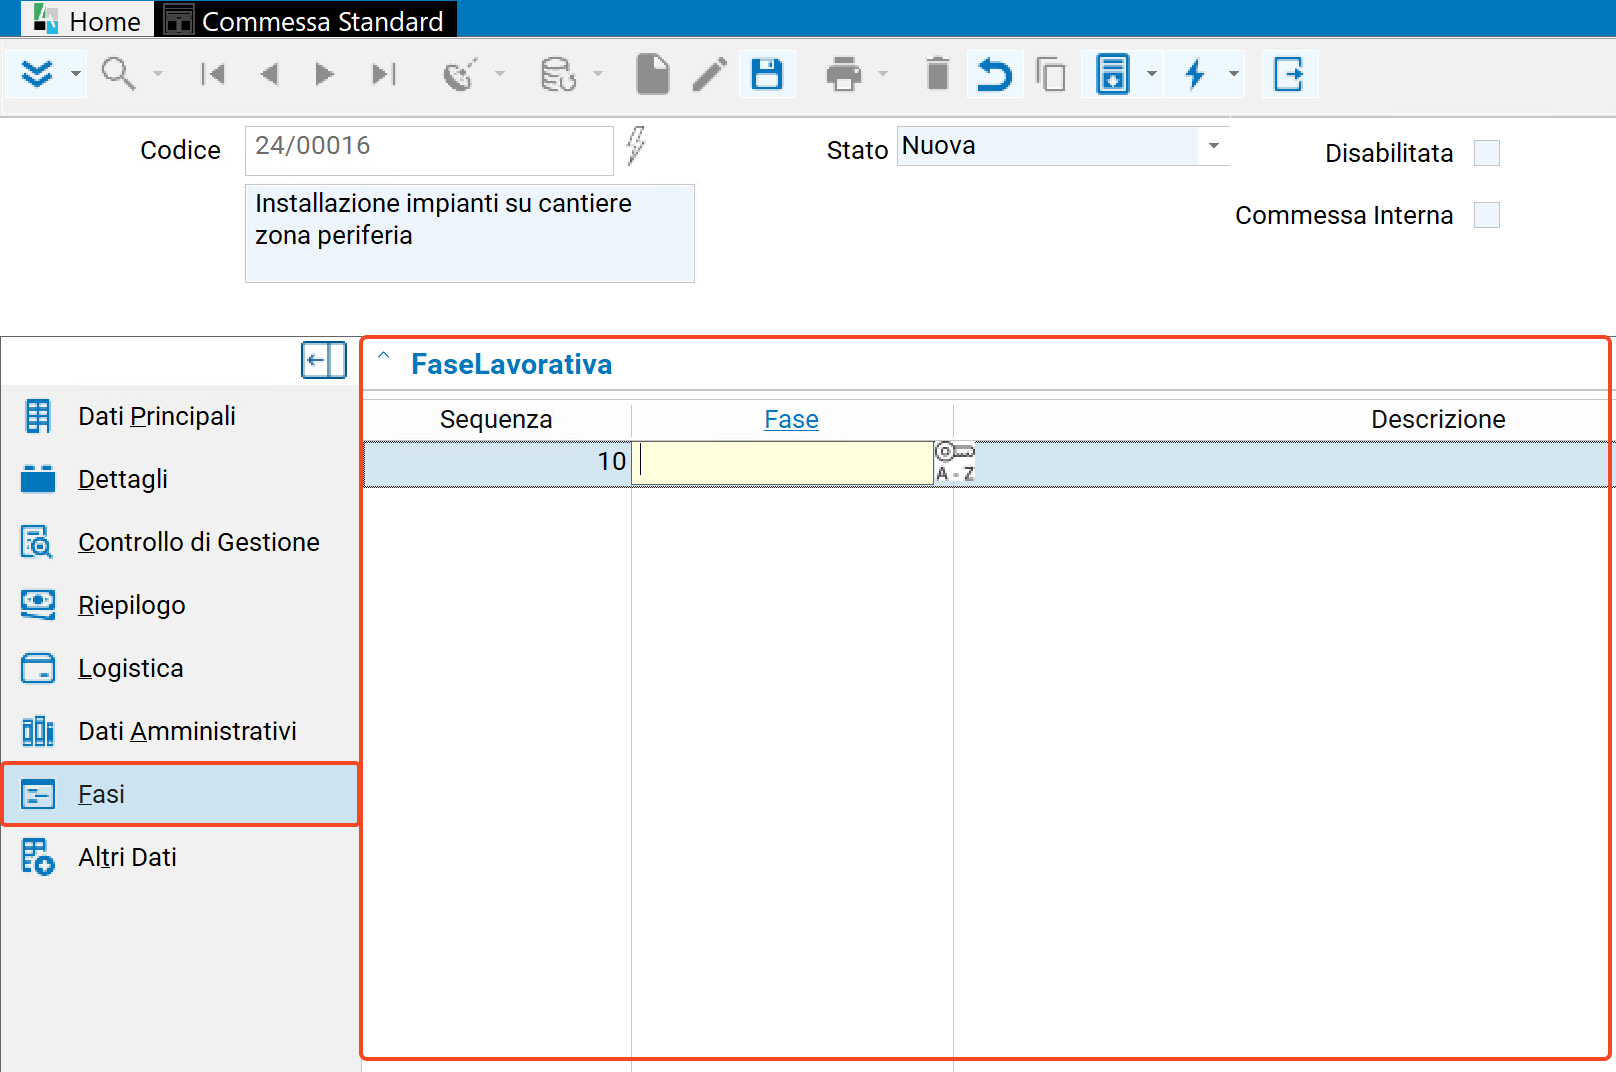Click the database refresh toolbar icon
Screen dimensions: 1616x1072
558,74
